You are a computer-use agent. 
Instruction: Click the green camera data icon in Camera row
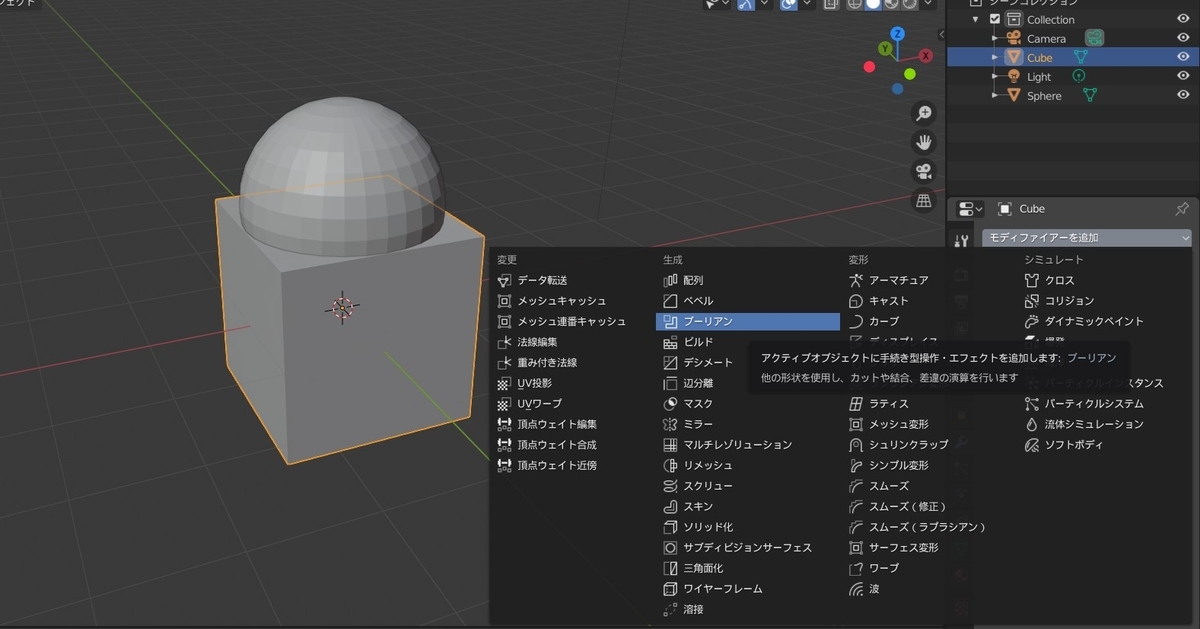click(x=1095, y=38)
